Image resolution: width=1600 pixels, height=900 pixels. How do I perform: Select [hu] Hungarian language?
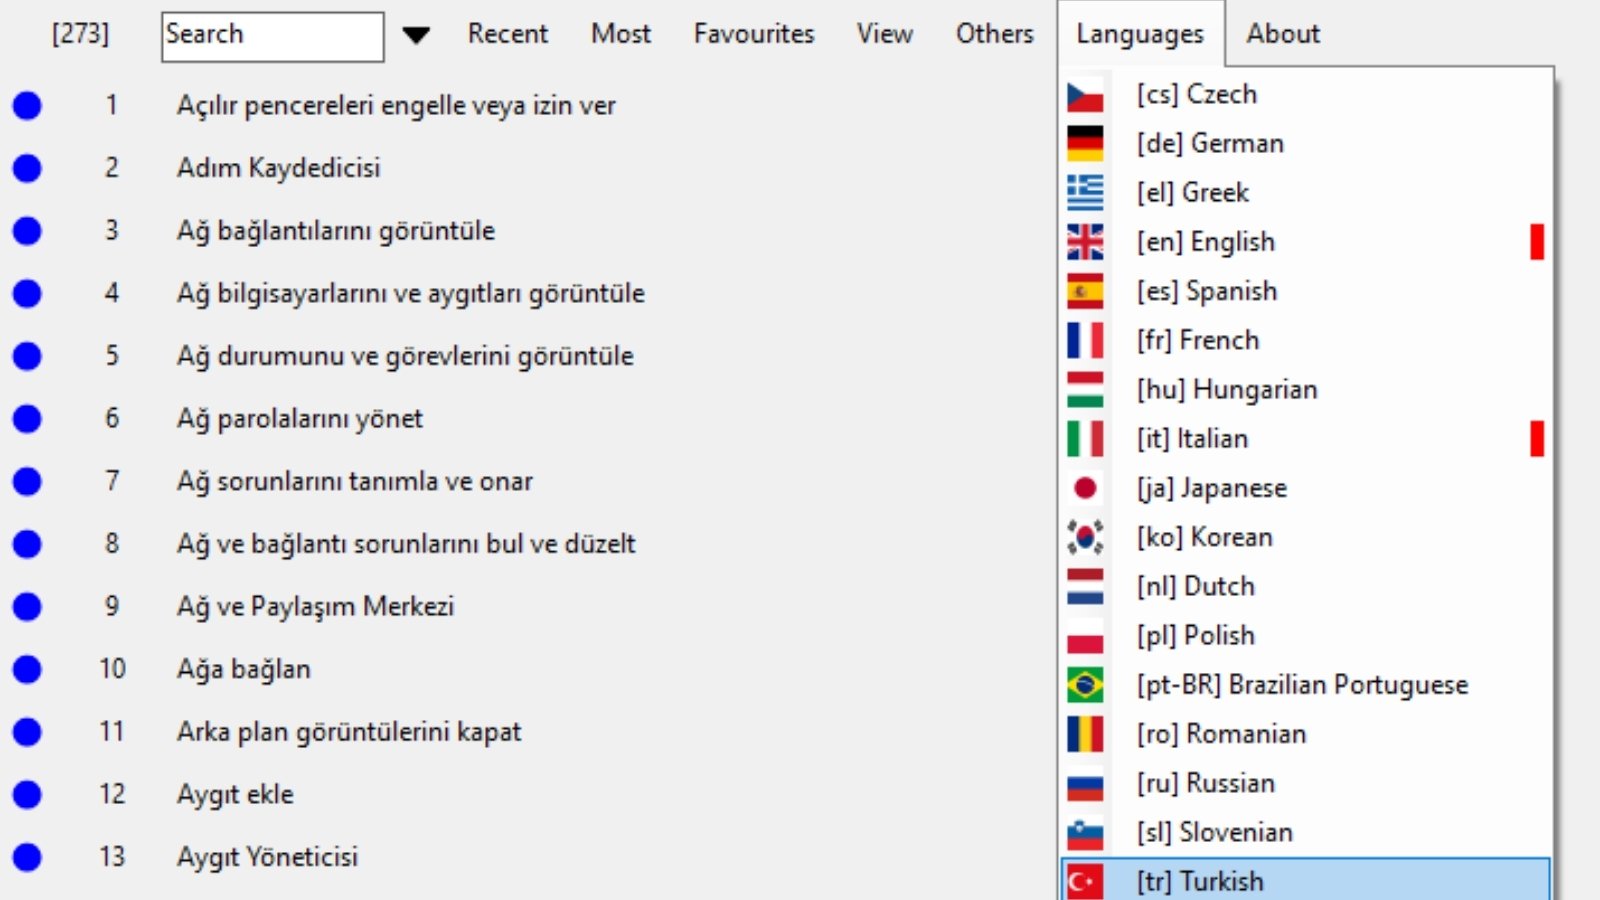tap(1305, 389)
